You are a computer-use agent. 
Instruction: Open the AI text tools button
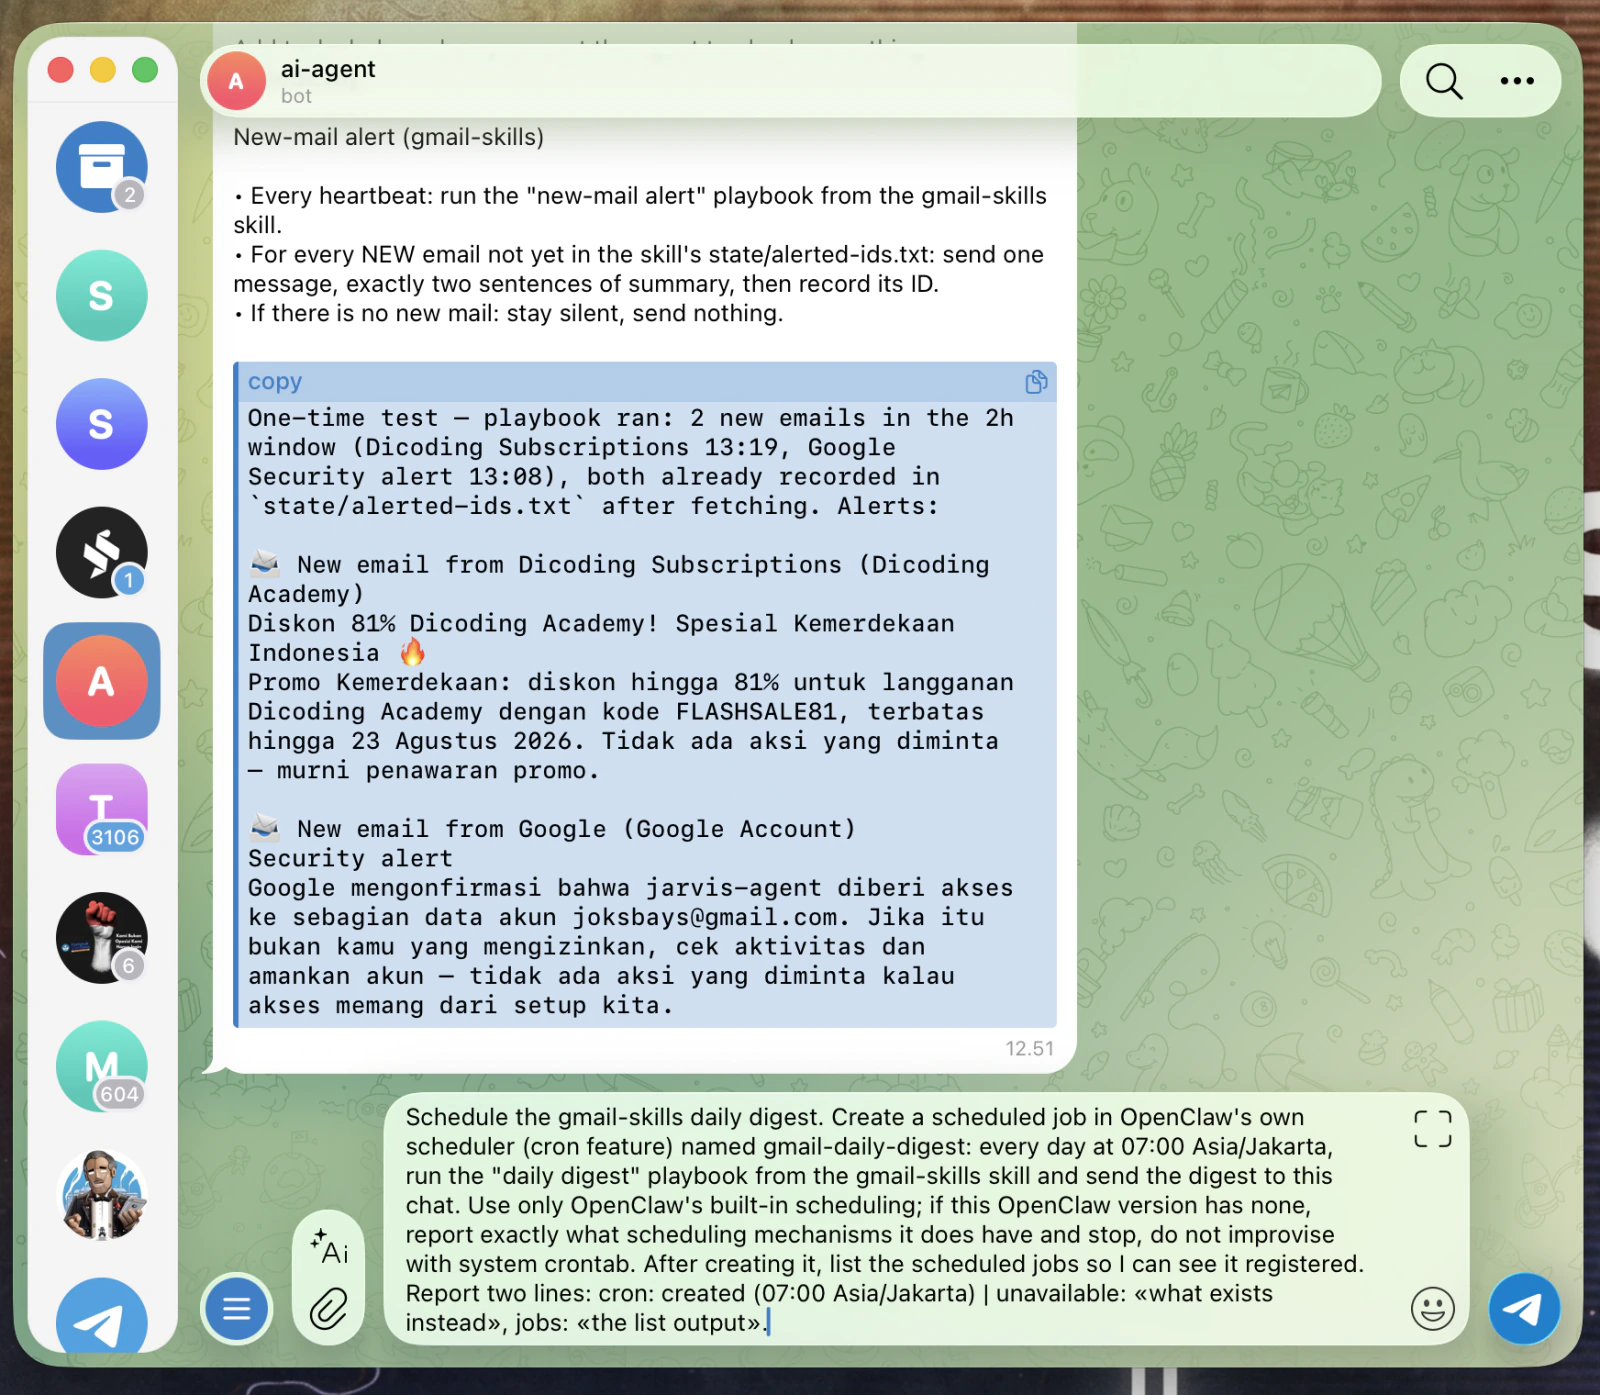pyautogui.click(x=329, y=1247)
